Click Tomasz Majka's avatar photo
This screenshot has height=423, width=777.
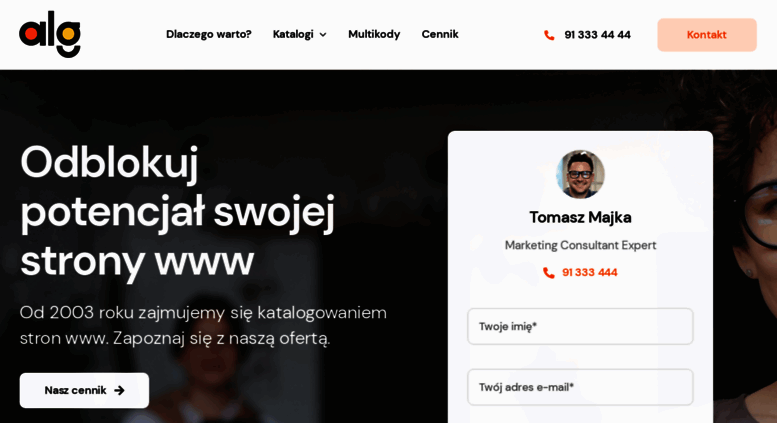(580, 174)
